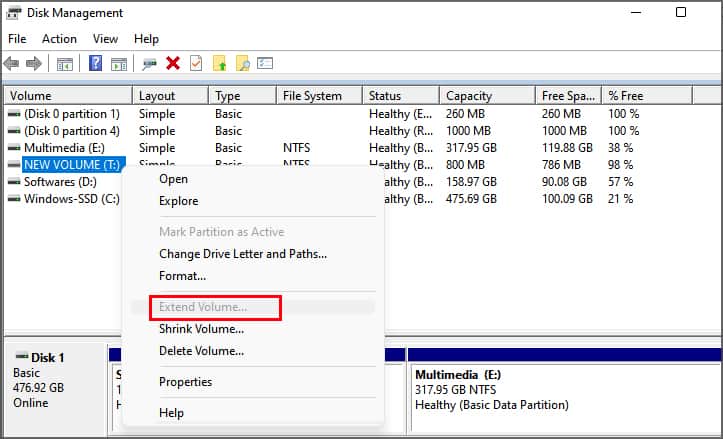
Task: Click the 317.95 GB capacity cell
Action: pos(471,148)
